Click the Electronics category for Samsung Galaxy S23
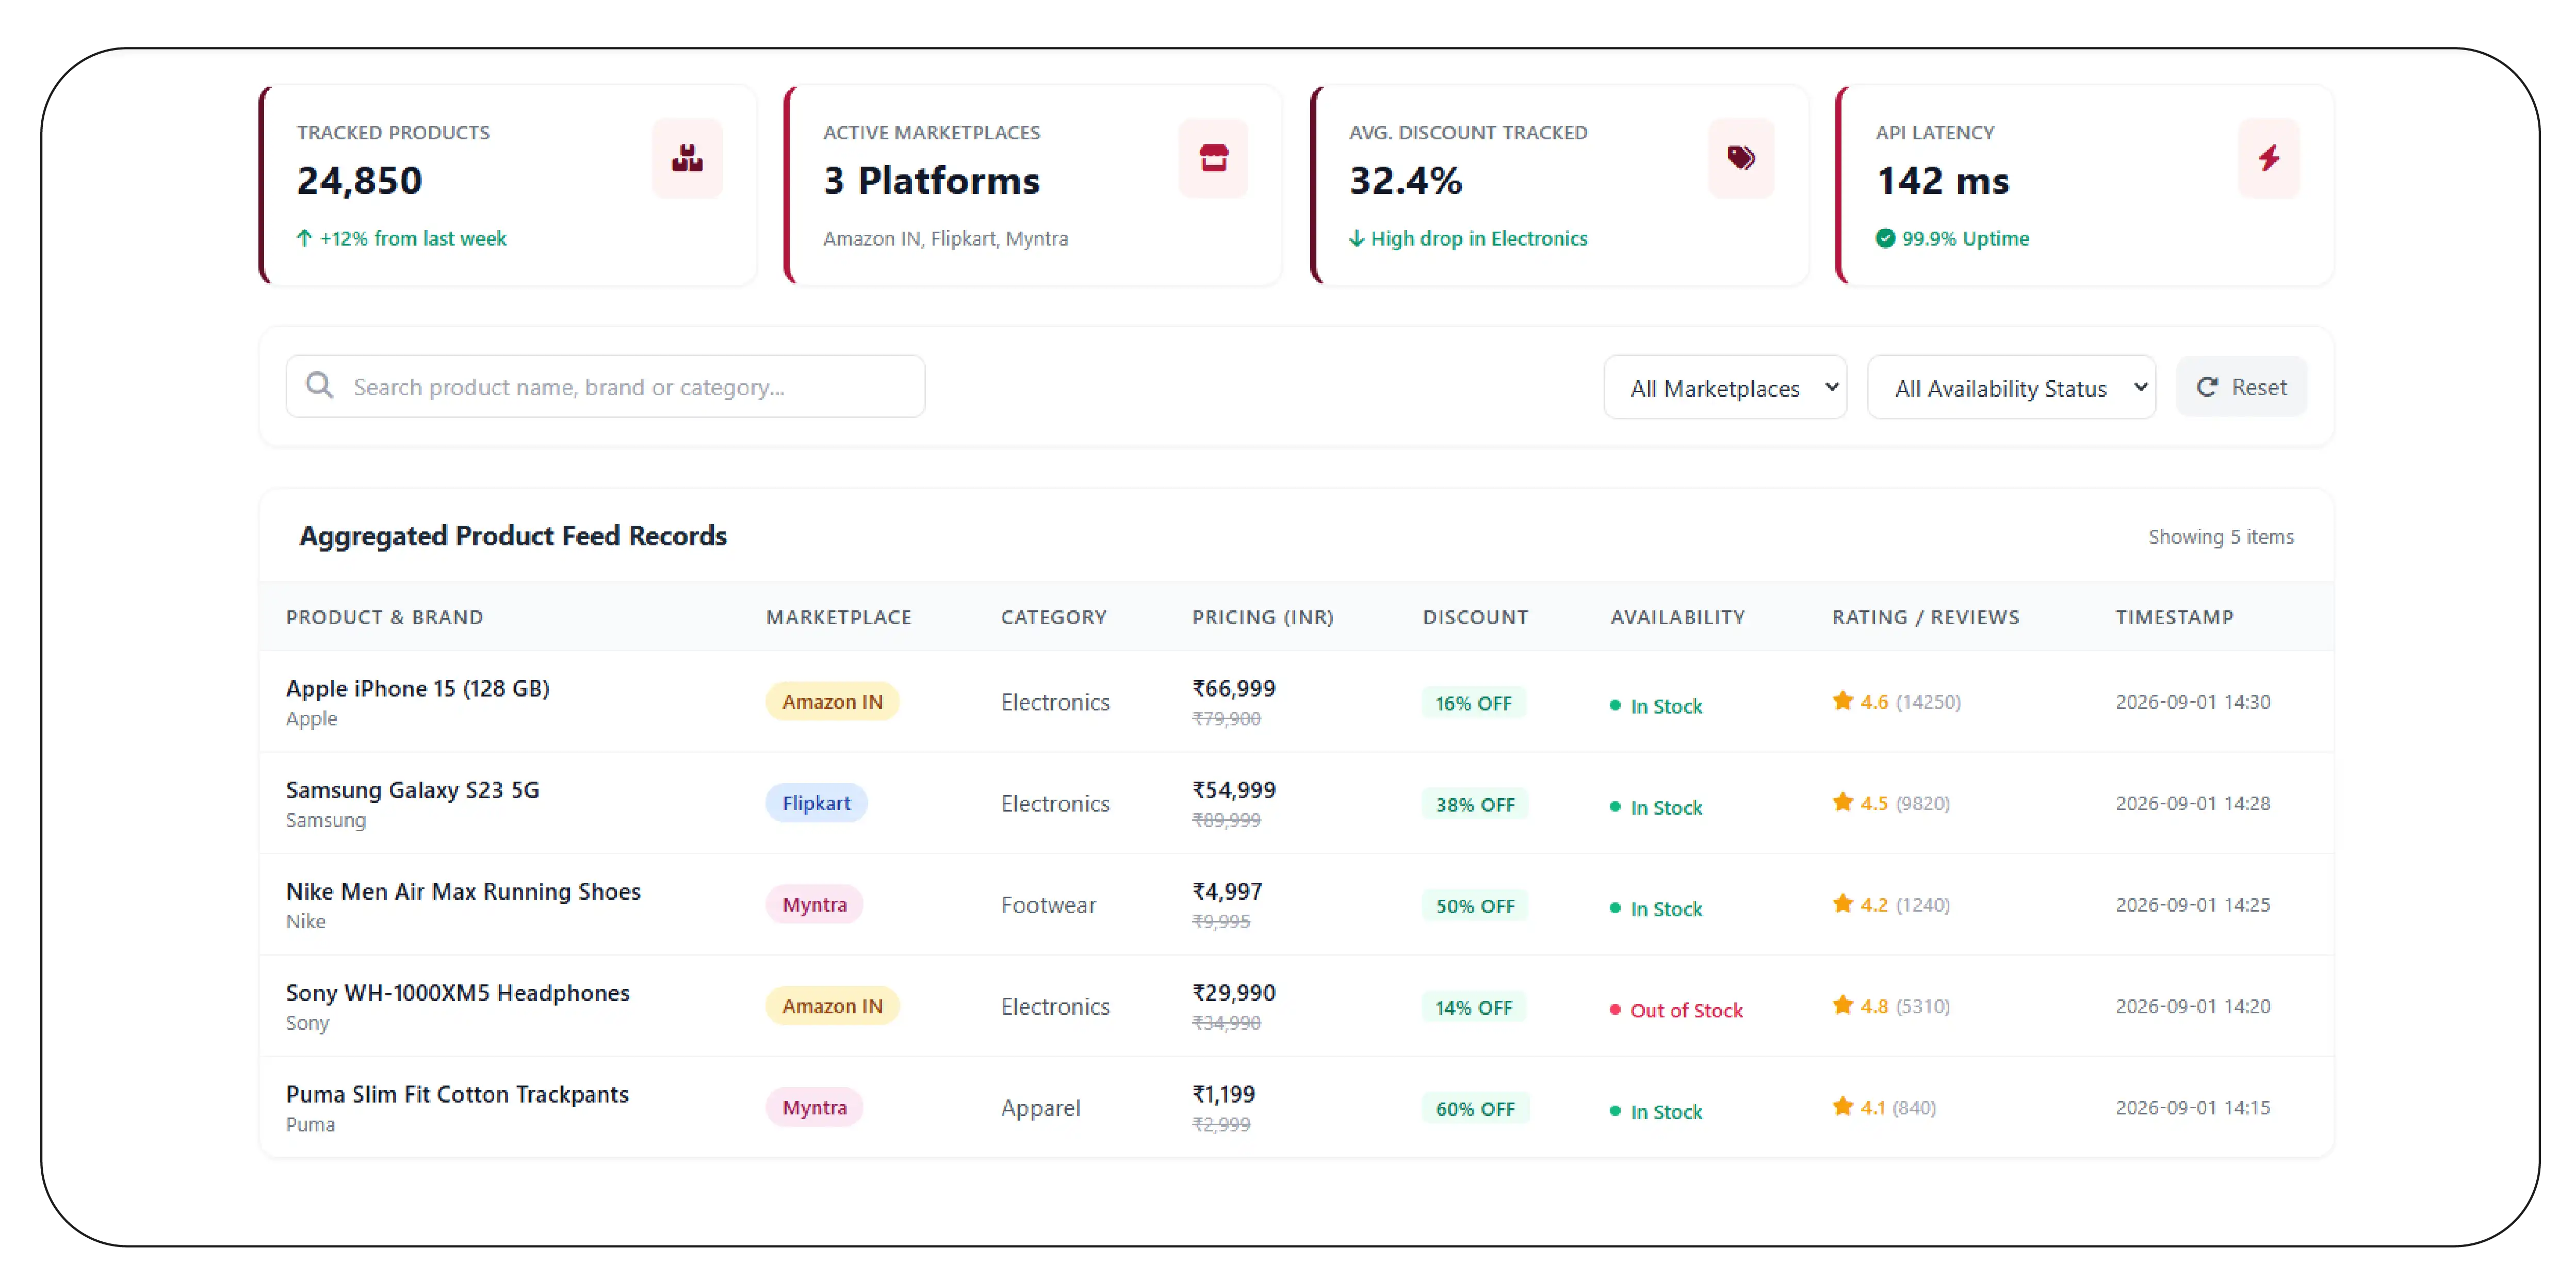The height and width of the screenshot is (1279, 2576). pos(1055,804)
